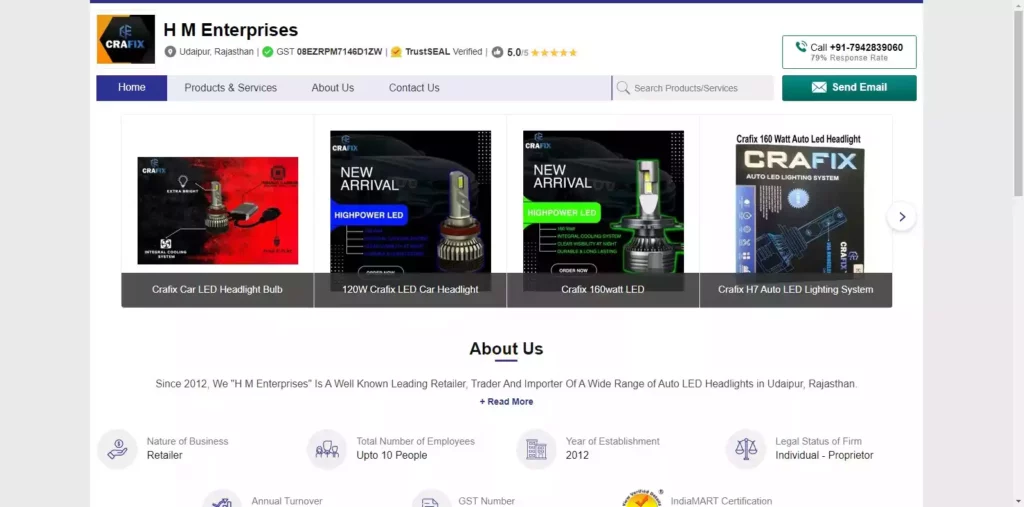Click the IndiaMART Certification badge icon
The height and width of the screenshot is (507, 1024).
click(642, 499)
